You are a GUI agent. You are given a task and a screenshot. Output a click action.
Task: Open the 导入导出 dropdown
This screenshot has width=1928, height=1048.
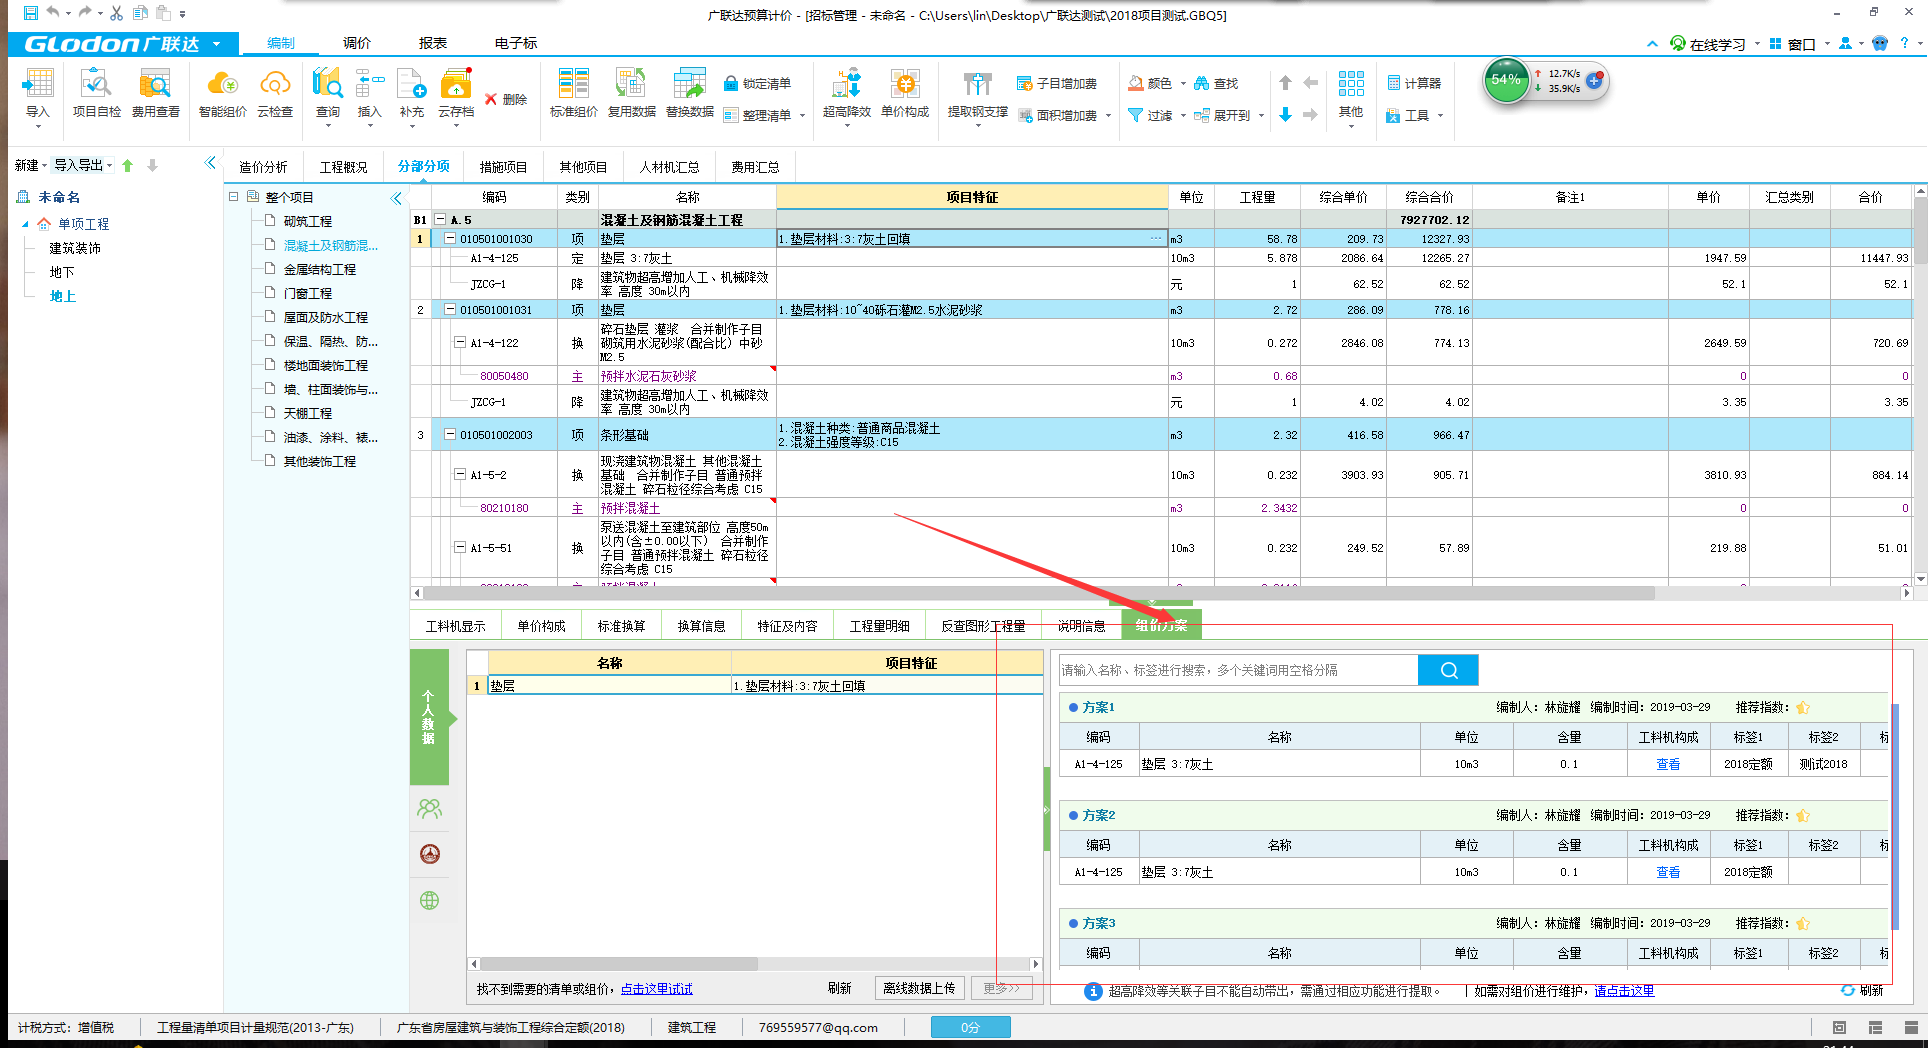[x=83, y=165]
